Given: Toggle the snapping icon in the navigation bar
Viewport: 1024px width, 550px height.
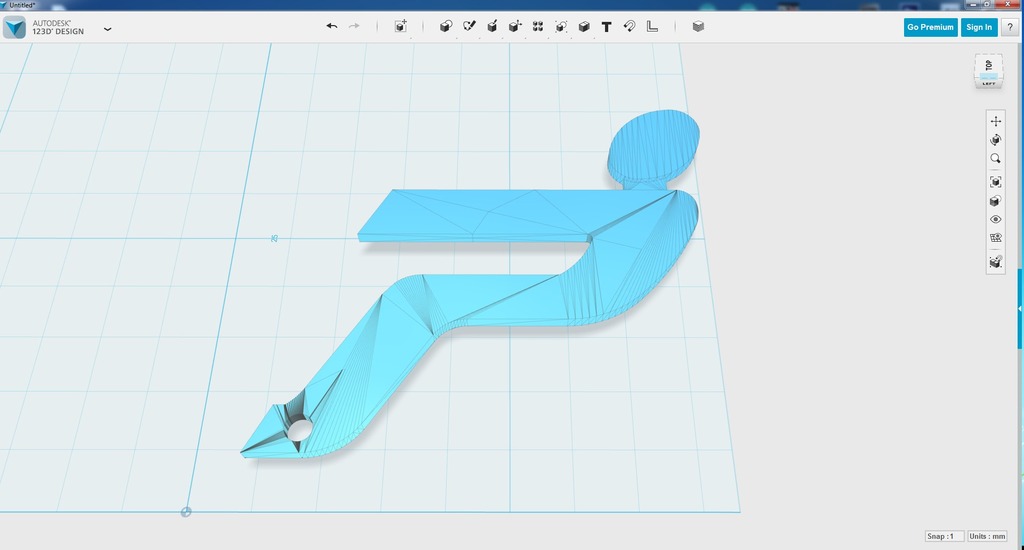Looking at the screenshot, I should pyautogui.click(x=995, y=262).
